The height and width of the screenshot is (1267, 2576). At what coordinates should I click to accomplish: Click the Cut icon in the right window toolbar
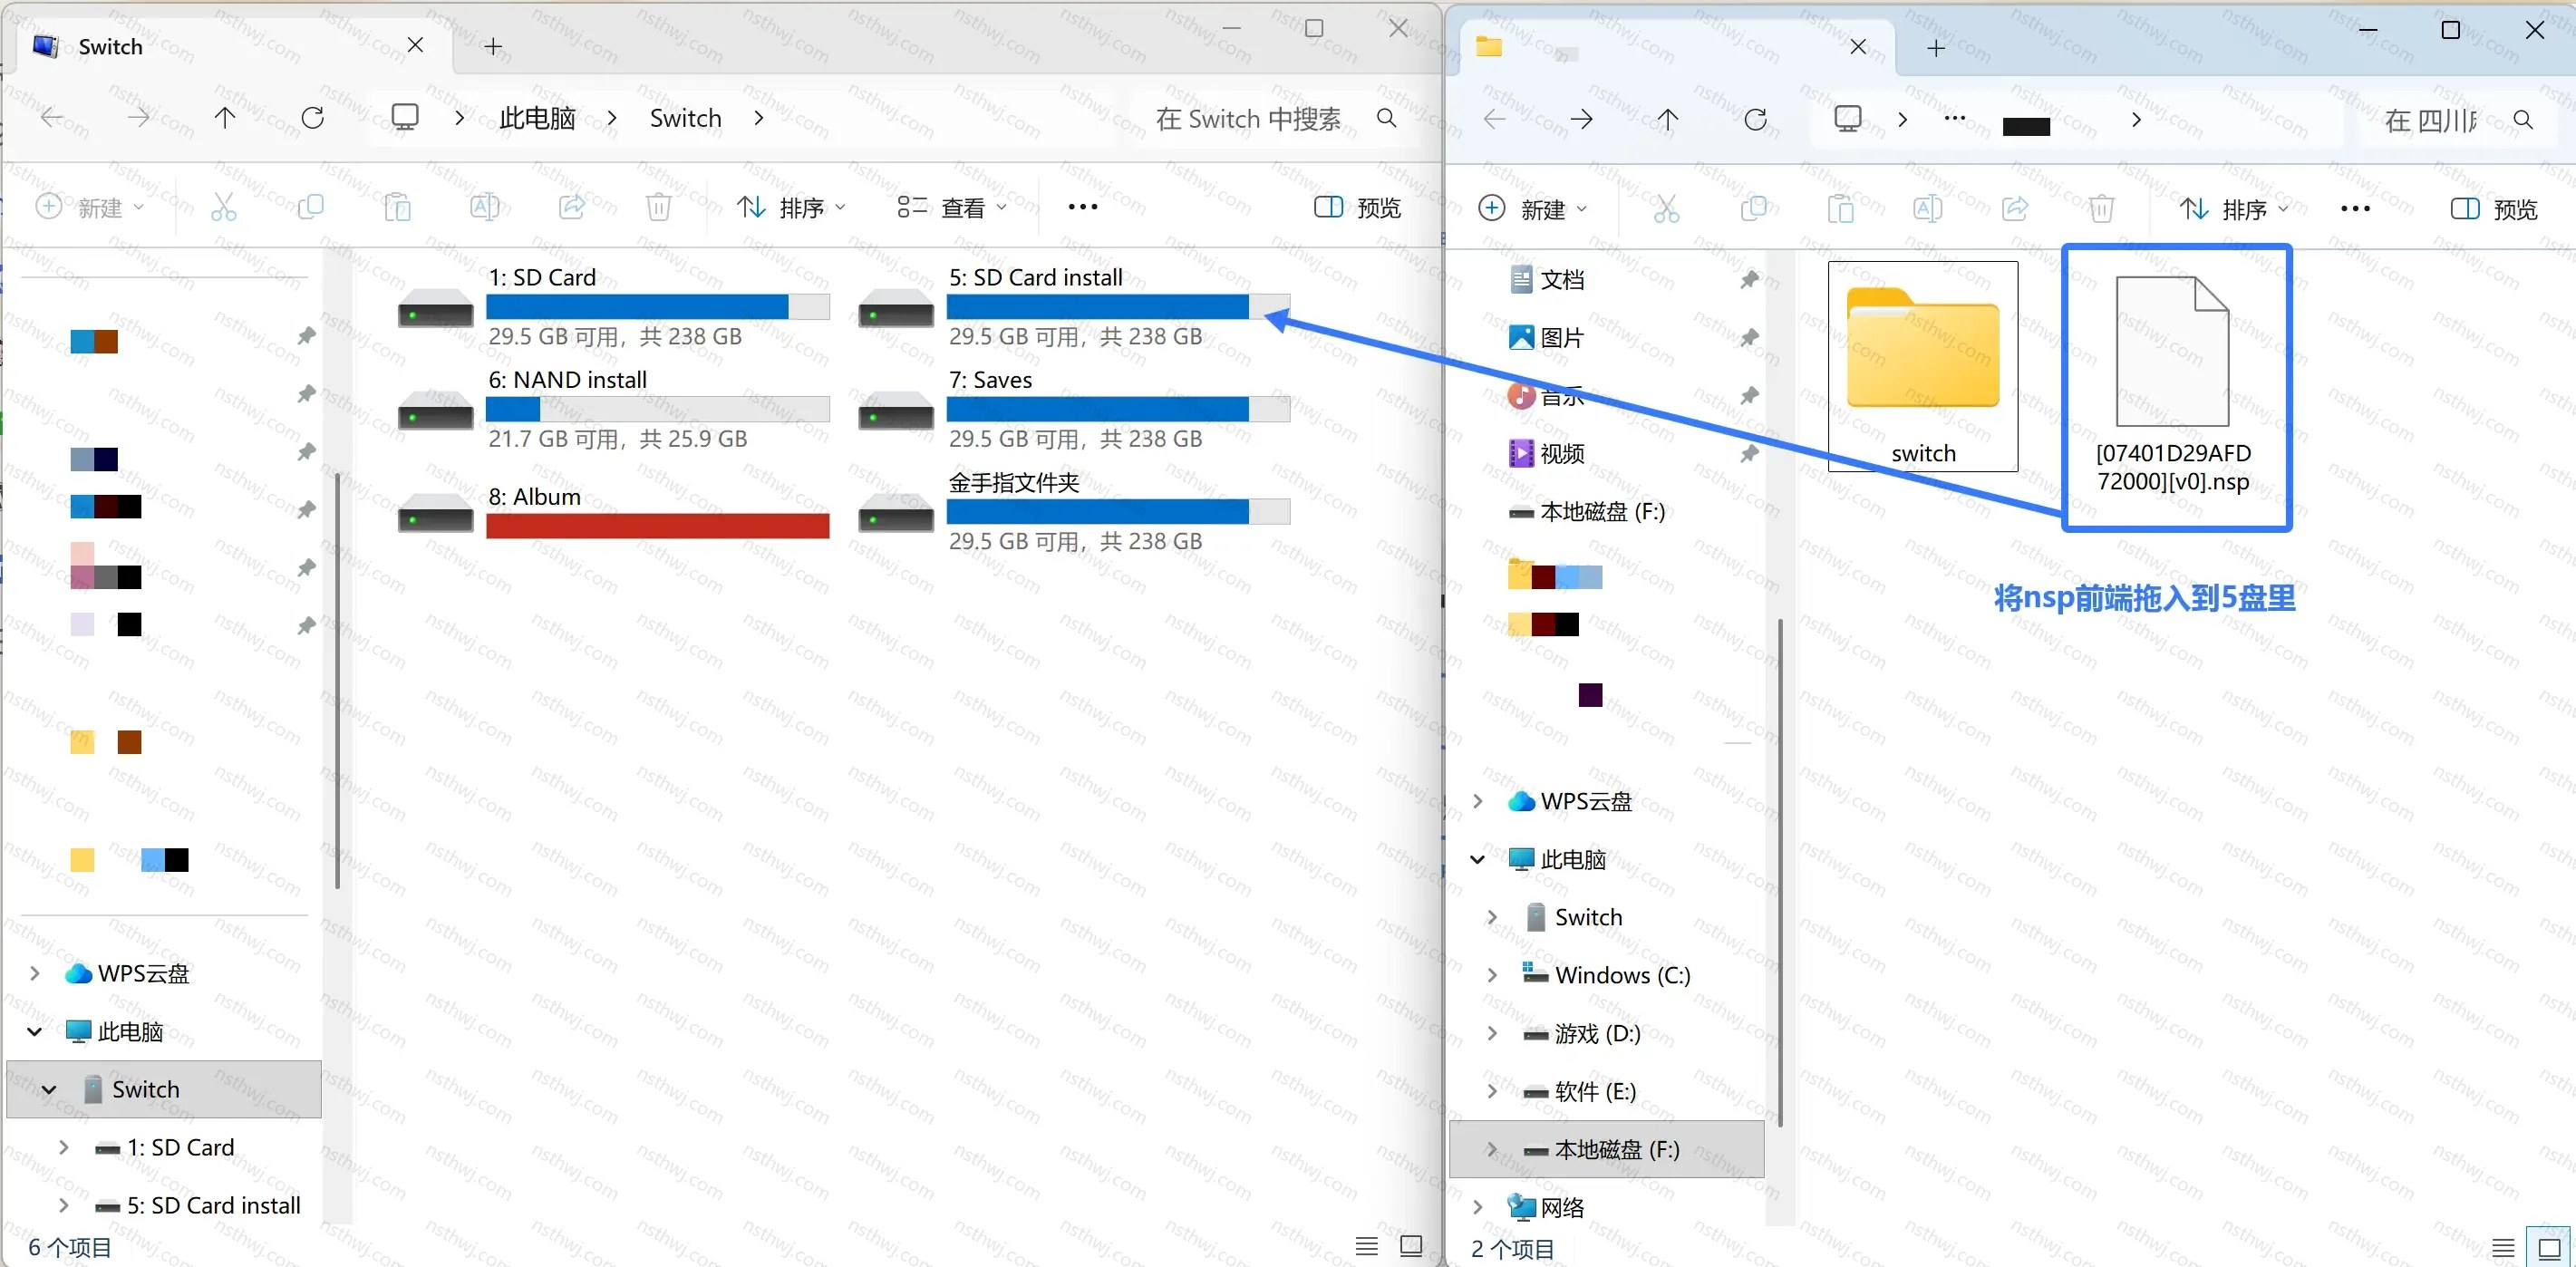tap(1666, 209)
